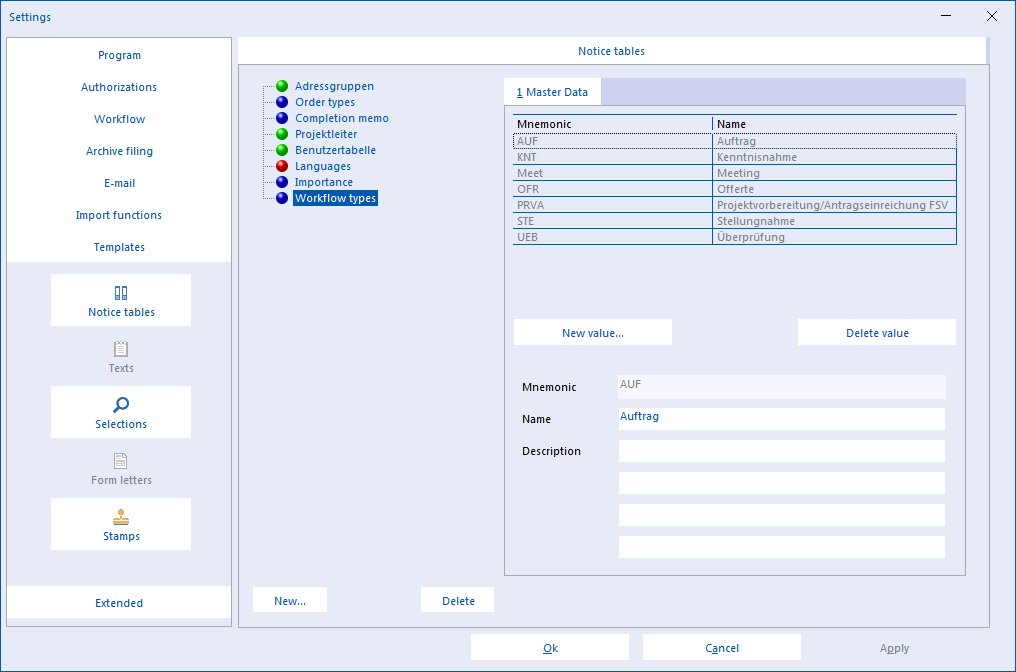
Task: Open the Stamps icon
Action: coord(121,517)
